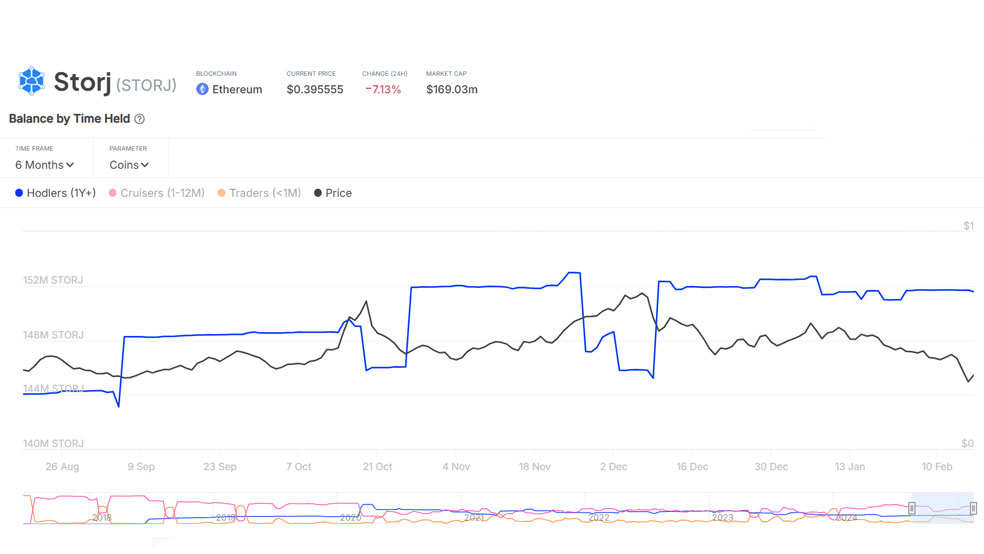This screenshot has width=984, height=554.
Task: Open the Coins parameter dropdown
Action: [129, 165]
